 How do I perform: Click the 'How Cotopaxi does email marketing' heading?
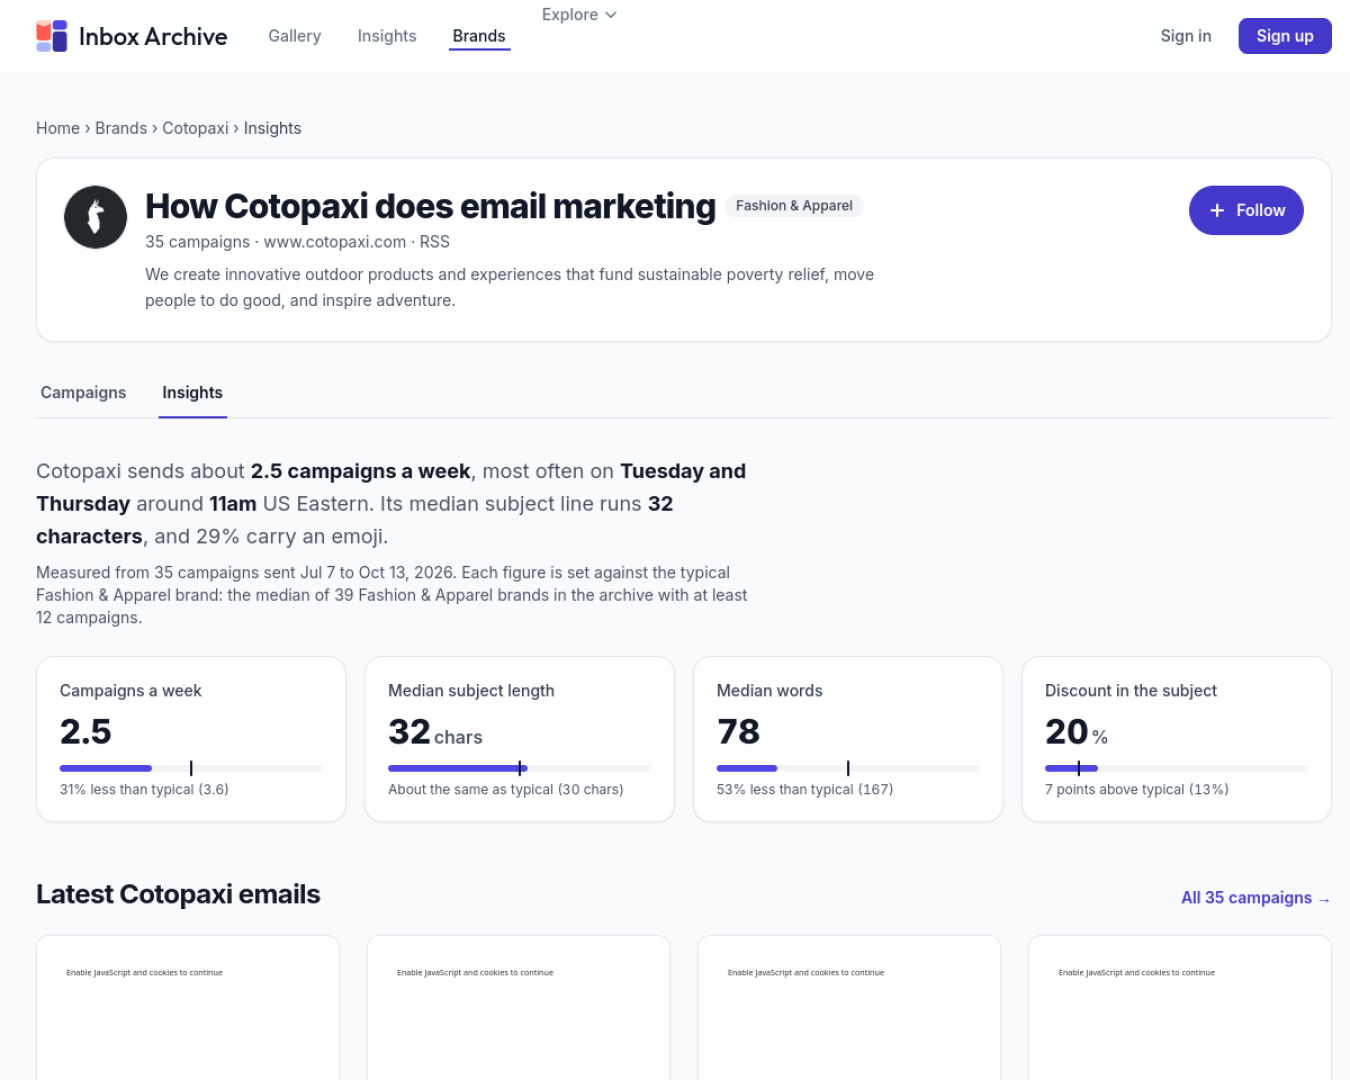[430, 206]
